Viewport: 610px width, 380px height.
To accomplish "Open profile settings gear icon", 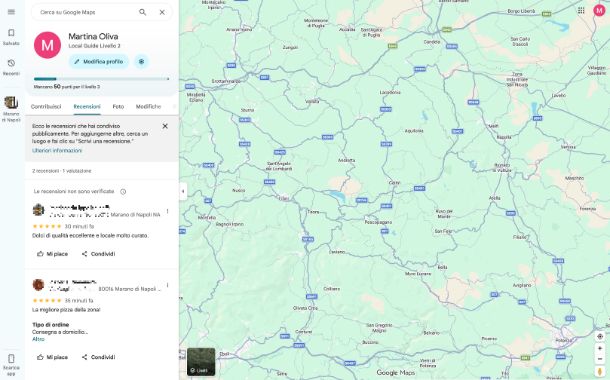I will tap(142, 61).
